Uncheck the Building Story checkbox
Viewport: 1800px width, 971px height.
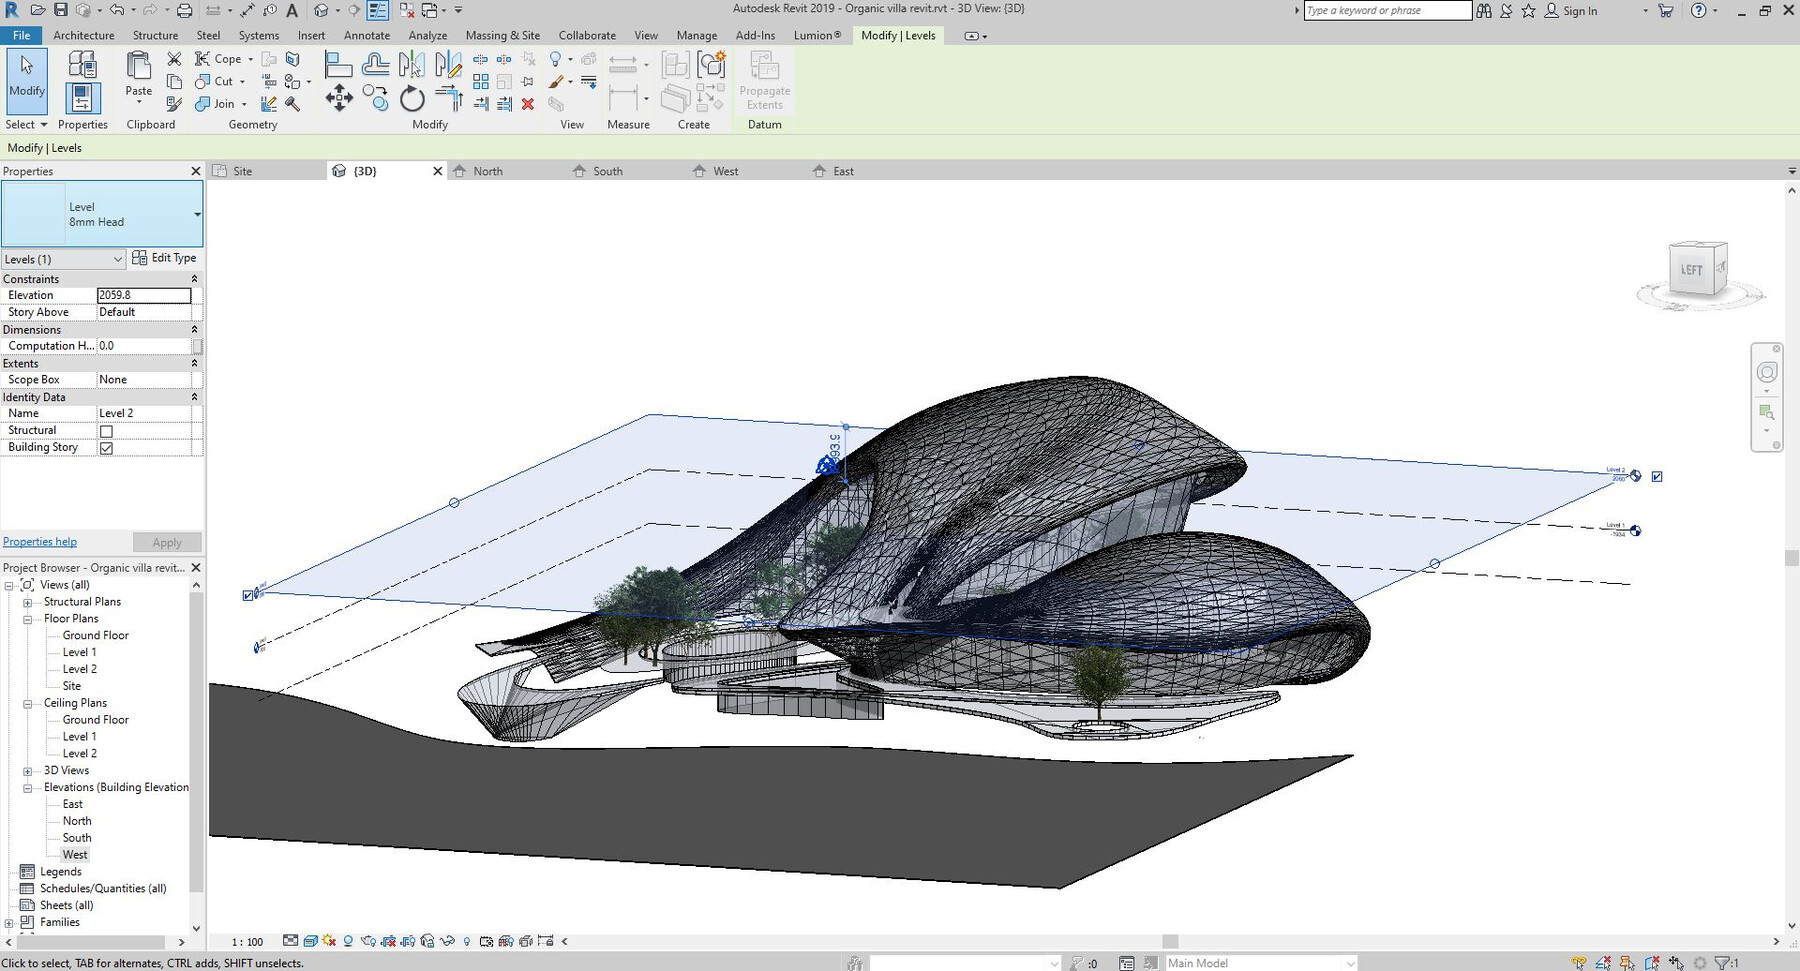click(107, 447)
